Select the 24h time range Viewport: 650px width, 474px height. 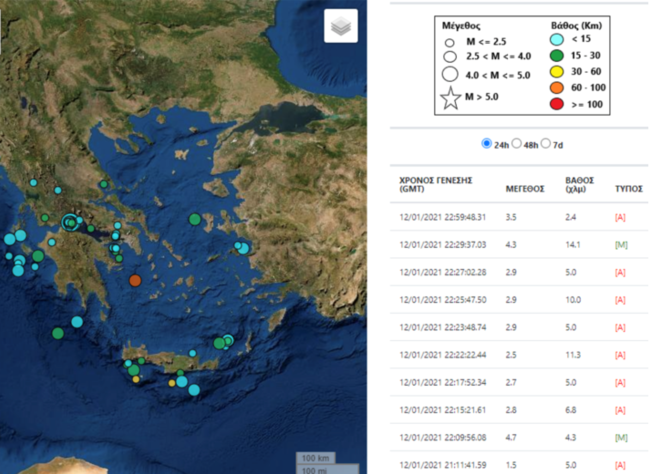(x=487, y=144)
